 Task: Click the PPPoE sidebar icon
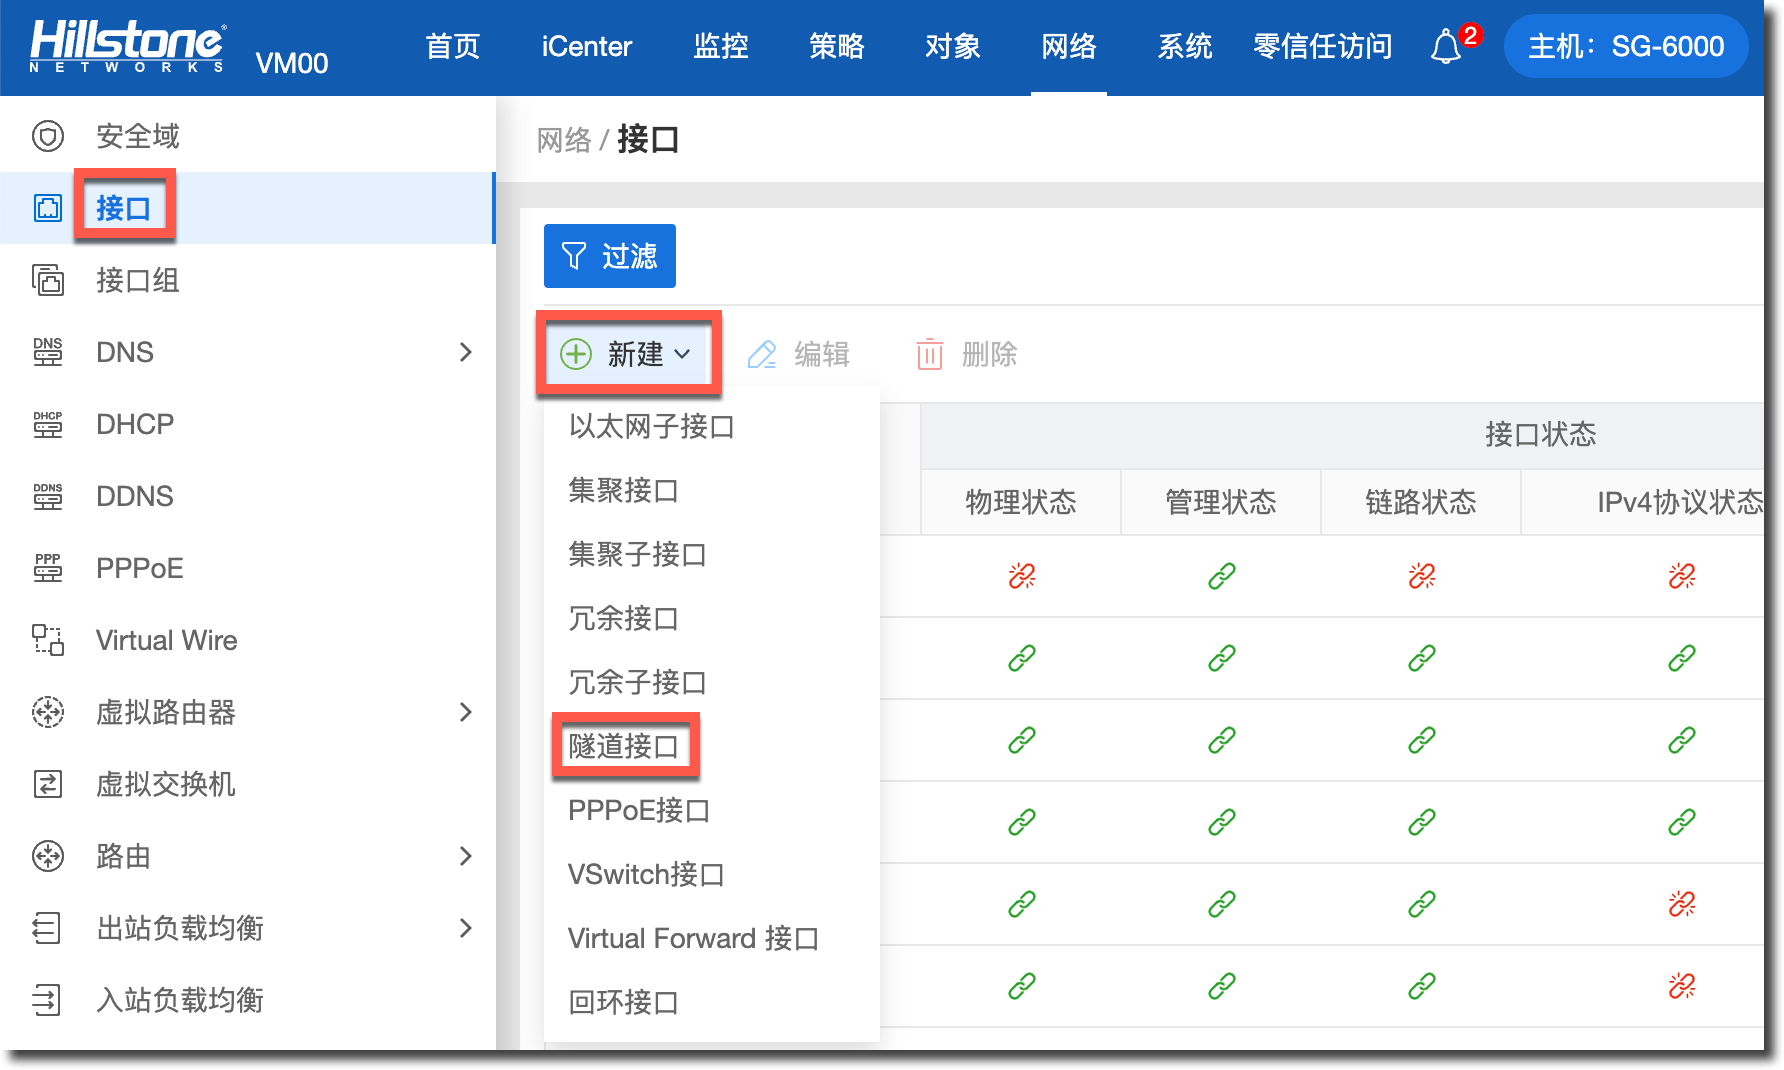pyautogui.click(x=48, y=568)
